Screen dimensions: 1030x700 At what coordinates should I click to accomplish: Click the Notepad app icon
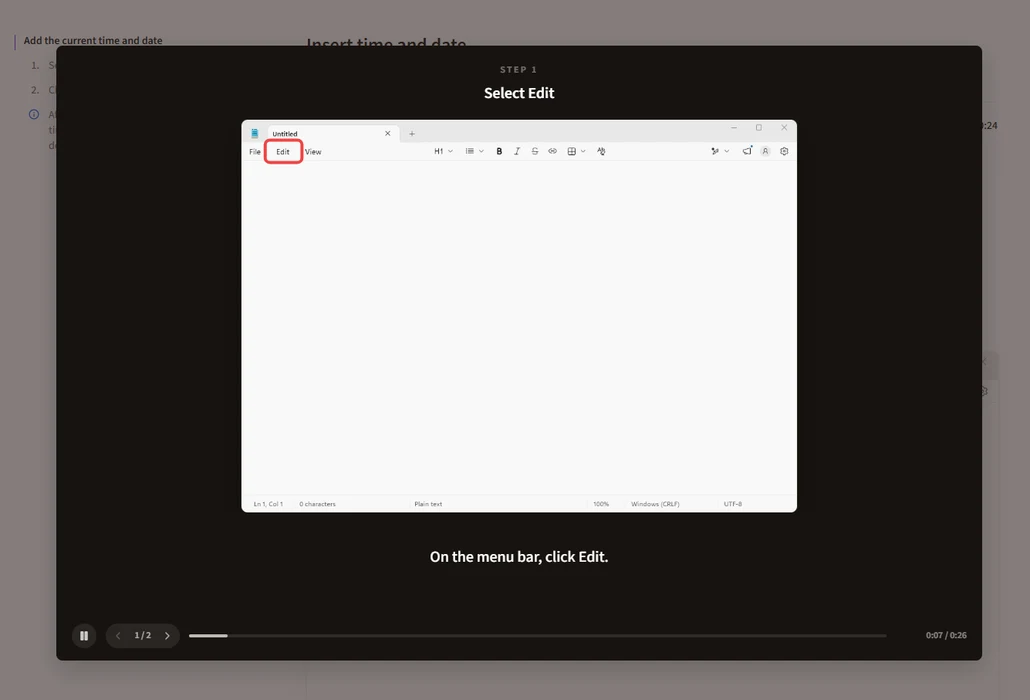pos(255,133)
